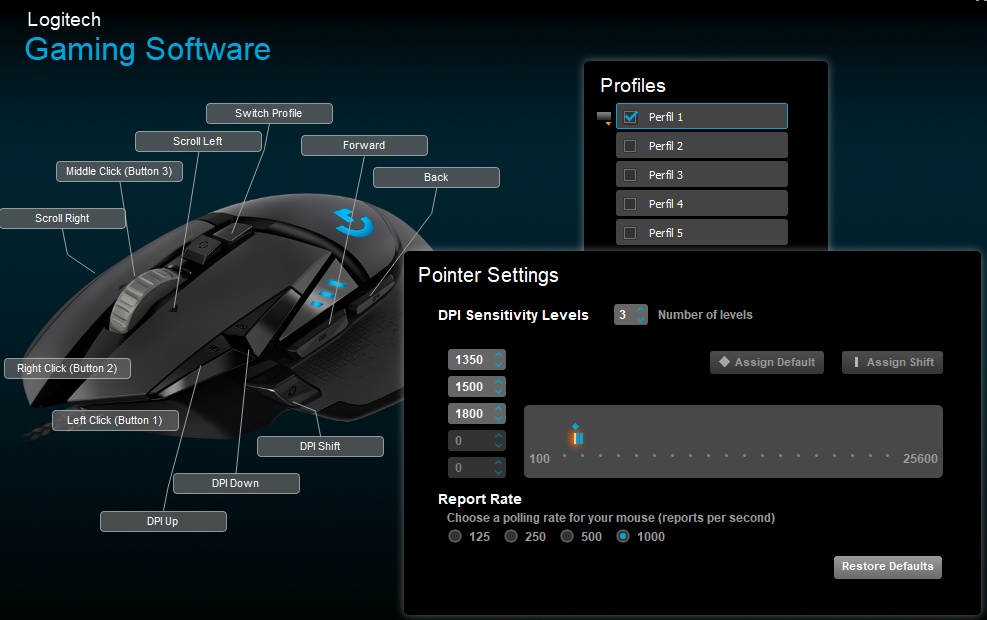Select the Scroll Left button label
The height and width of the screenshot is (620, 987).
198,142
